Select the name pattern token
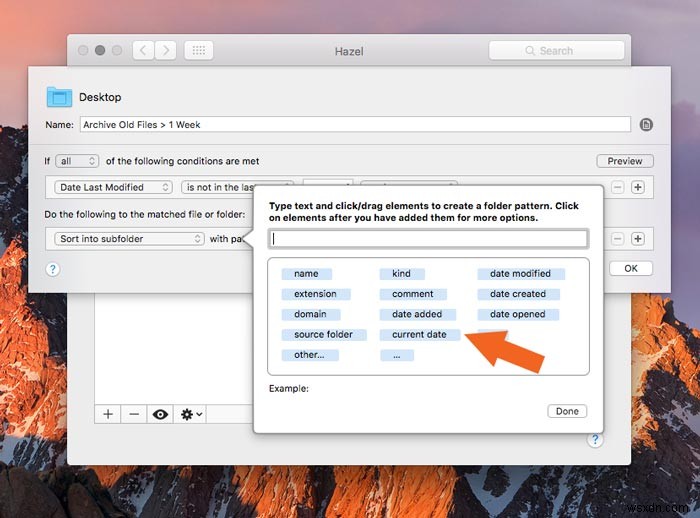The image size is (700, 518). [306, 274]
